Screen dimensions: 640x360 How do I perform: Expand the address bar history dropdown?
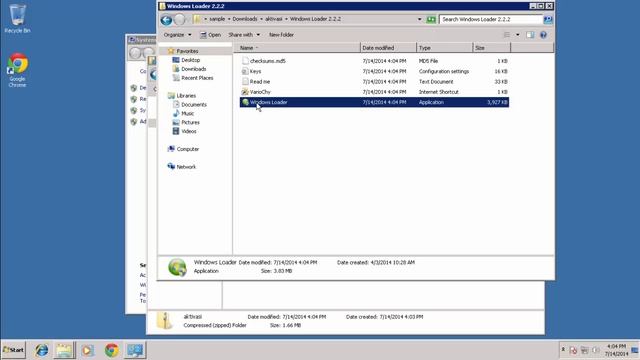click(x=419, y=19)
